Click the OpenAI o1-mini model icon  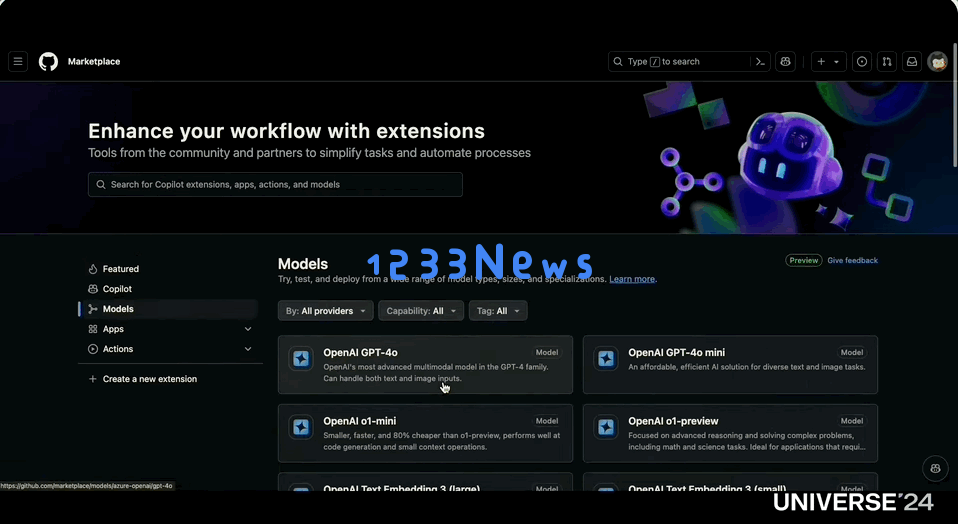pyautogui.click(x=301, y=427)
